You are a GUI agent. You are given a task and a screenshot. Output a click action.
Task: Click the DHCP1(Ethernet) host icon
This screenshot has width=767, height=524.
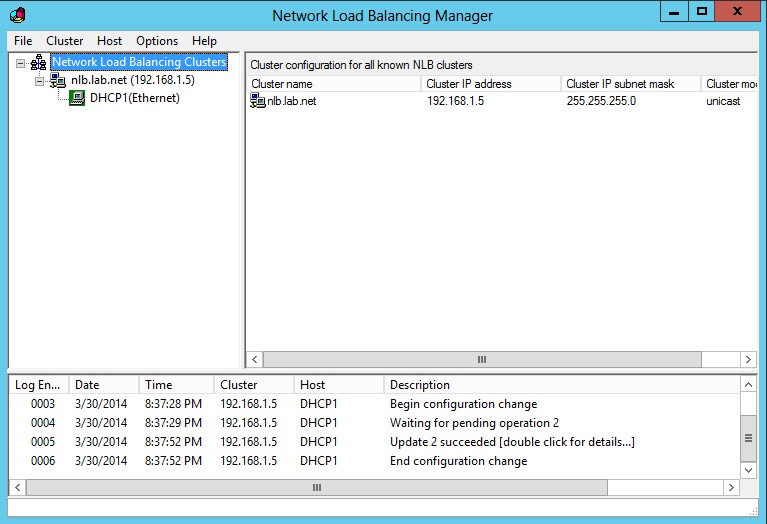pyautogui.click(x=77, y=98)
